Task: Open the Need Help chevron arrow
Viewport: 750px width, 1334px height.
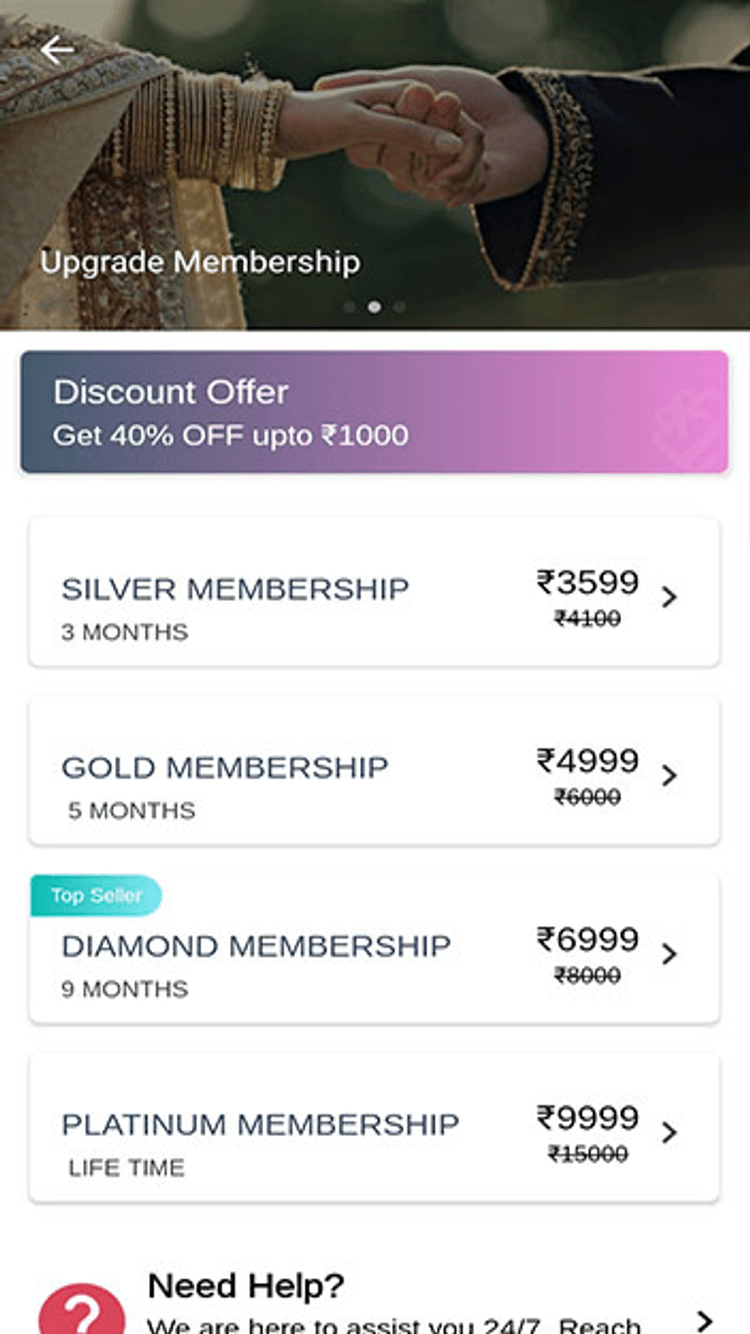Action: 705,1320
